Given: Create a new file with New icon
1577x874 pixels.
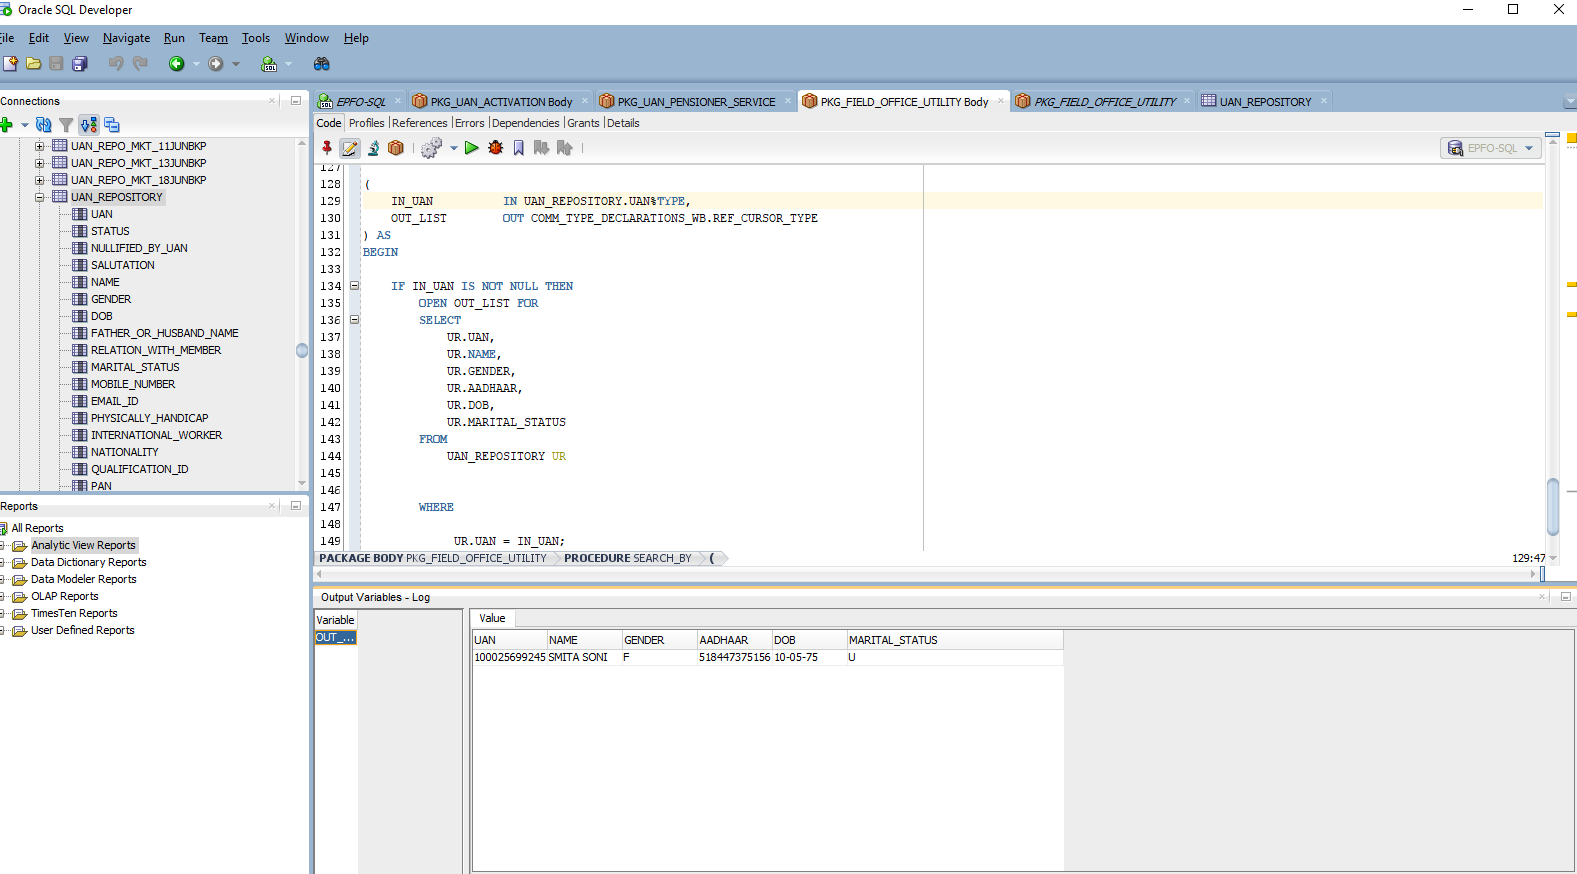Looking at the screenshot, I should pyautogui.click(x=10, y=64).
